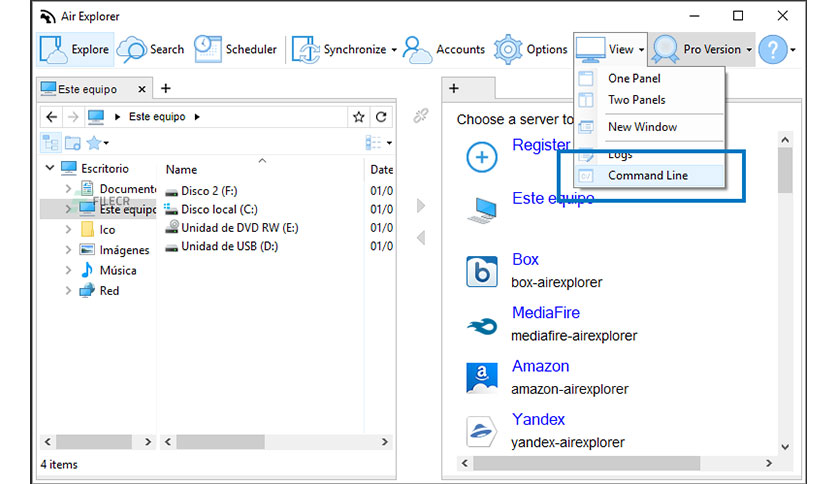
Task: Expand the Ico folder node
Action: (68, 230)
